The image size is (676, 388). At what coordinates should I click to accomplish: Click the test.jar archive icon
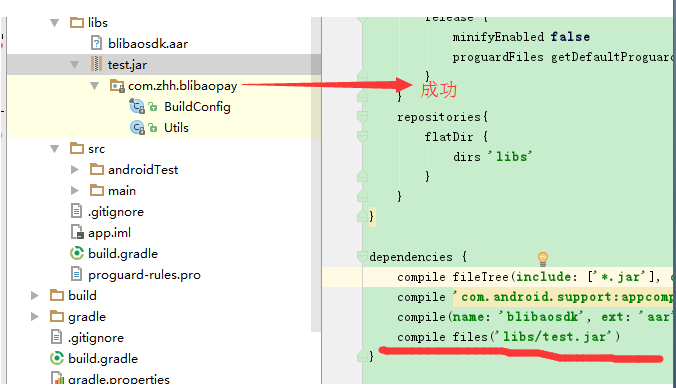(96, 64)
